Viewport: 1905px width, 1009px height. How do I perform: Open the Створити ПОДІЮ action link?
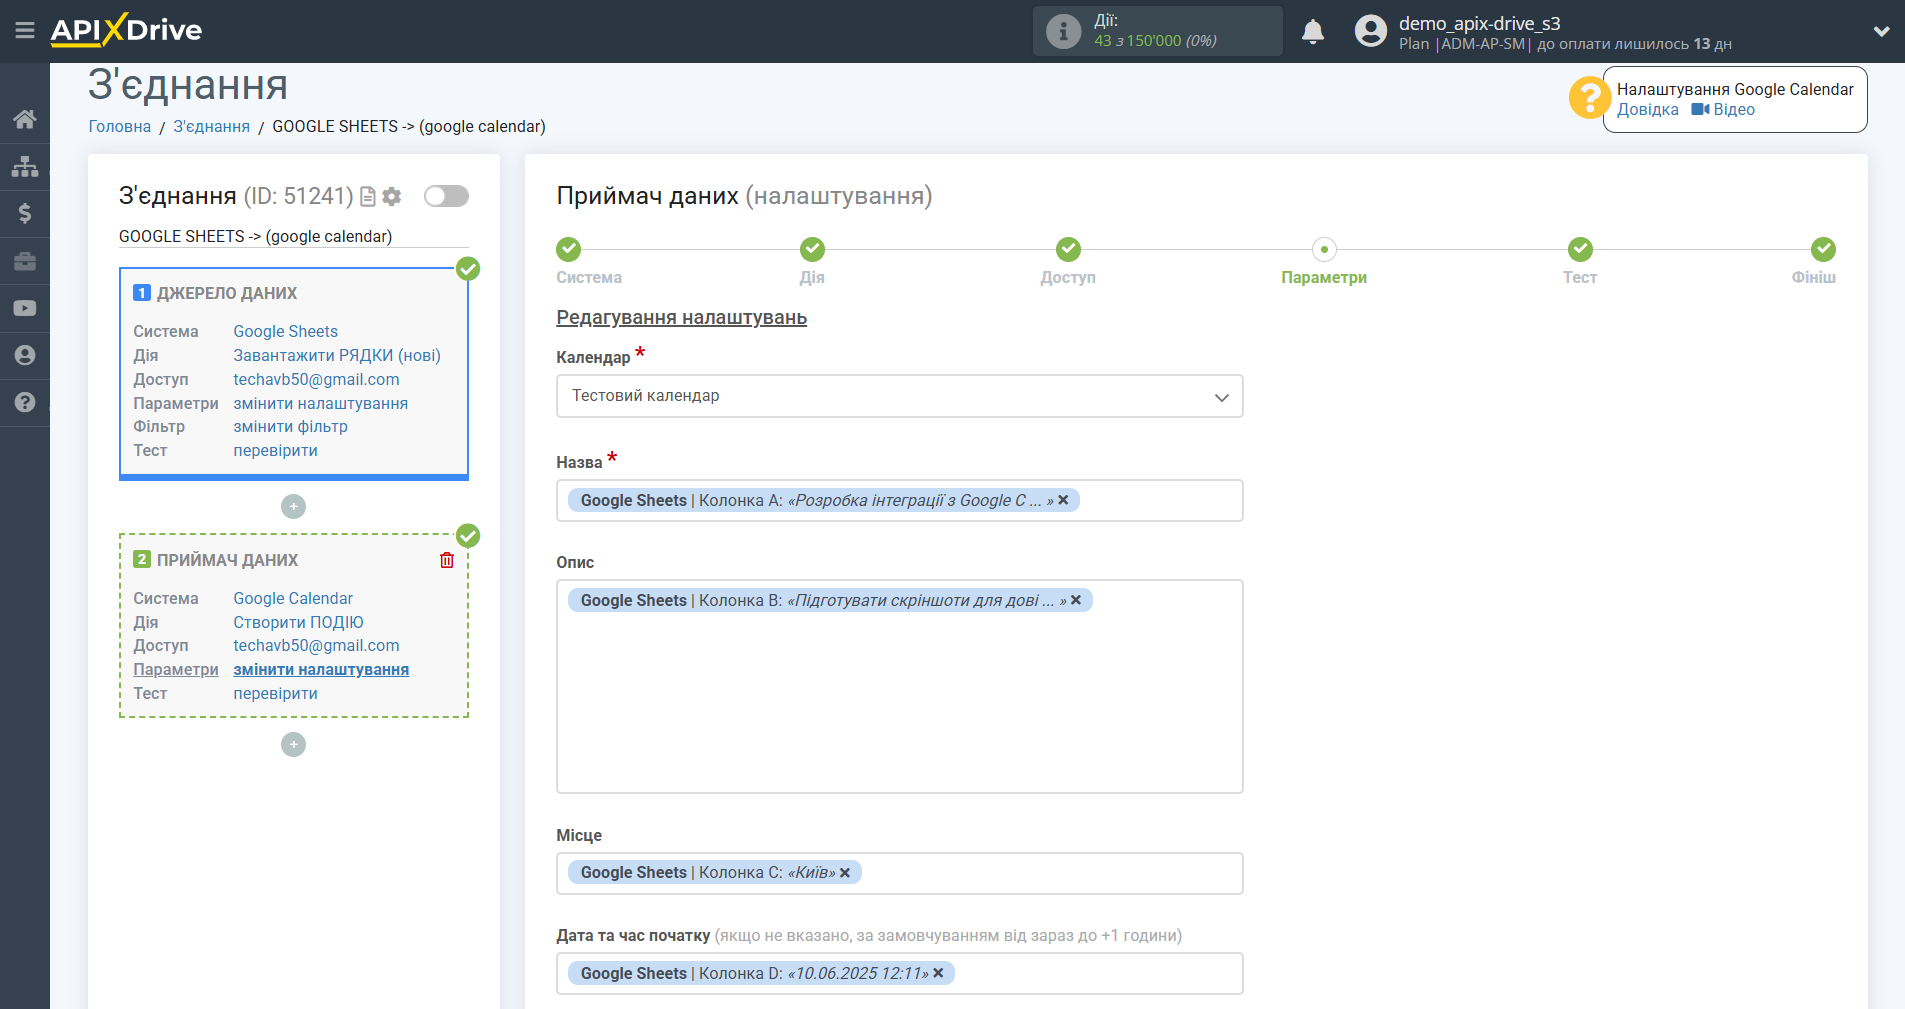point(298,622)
